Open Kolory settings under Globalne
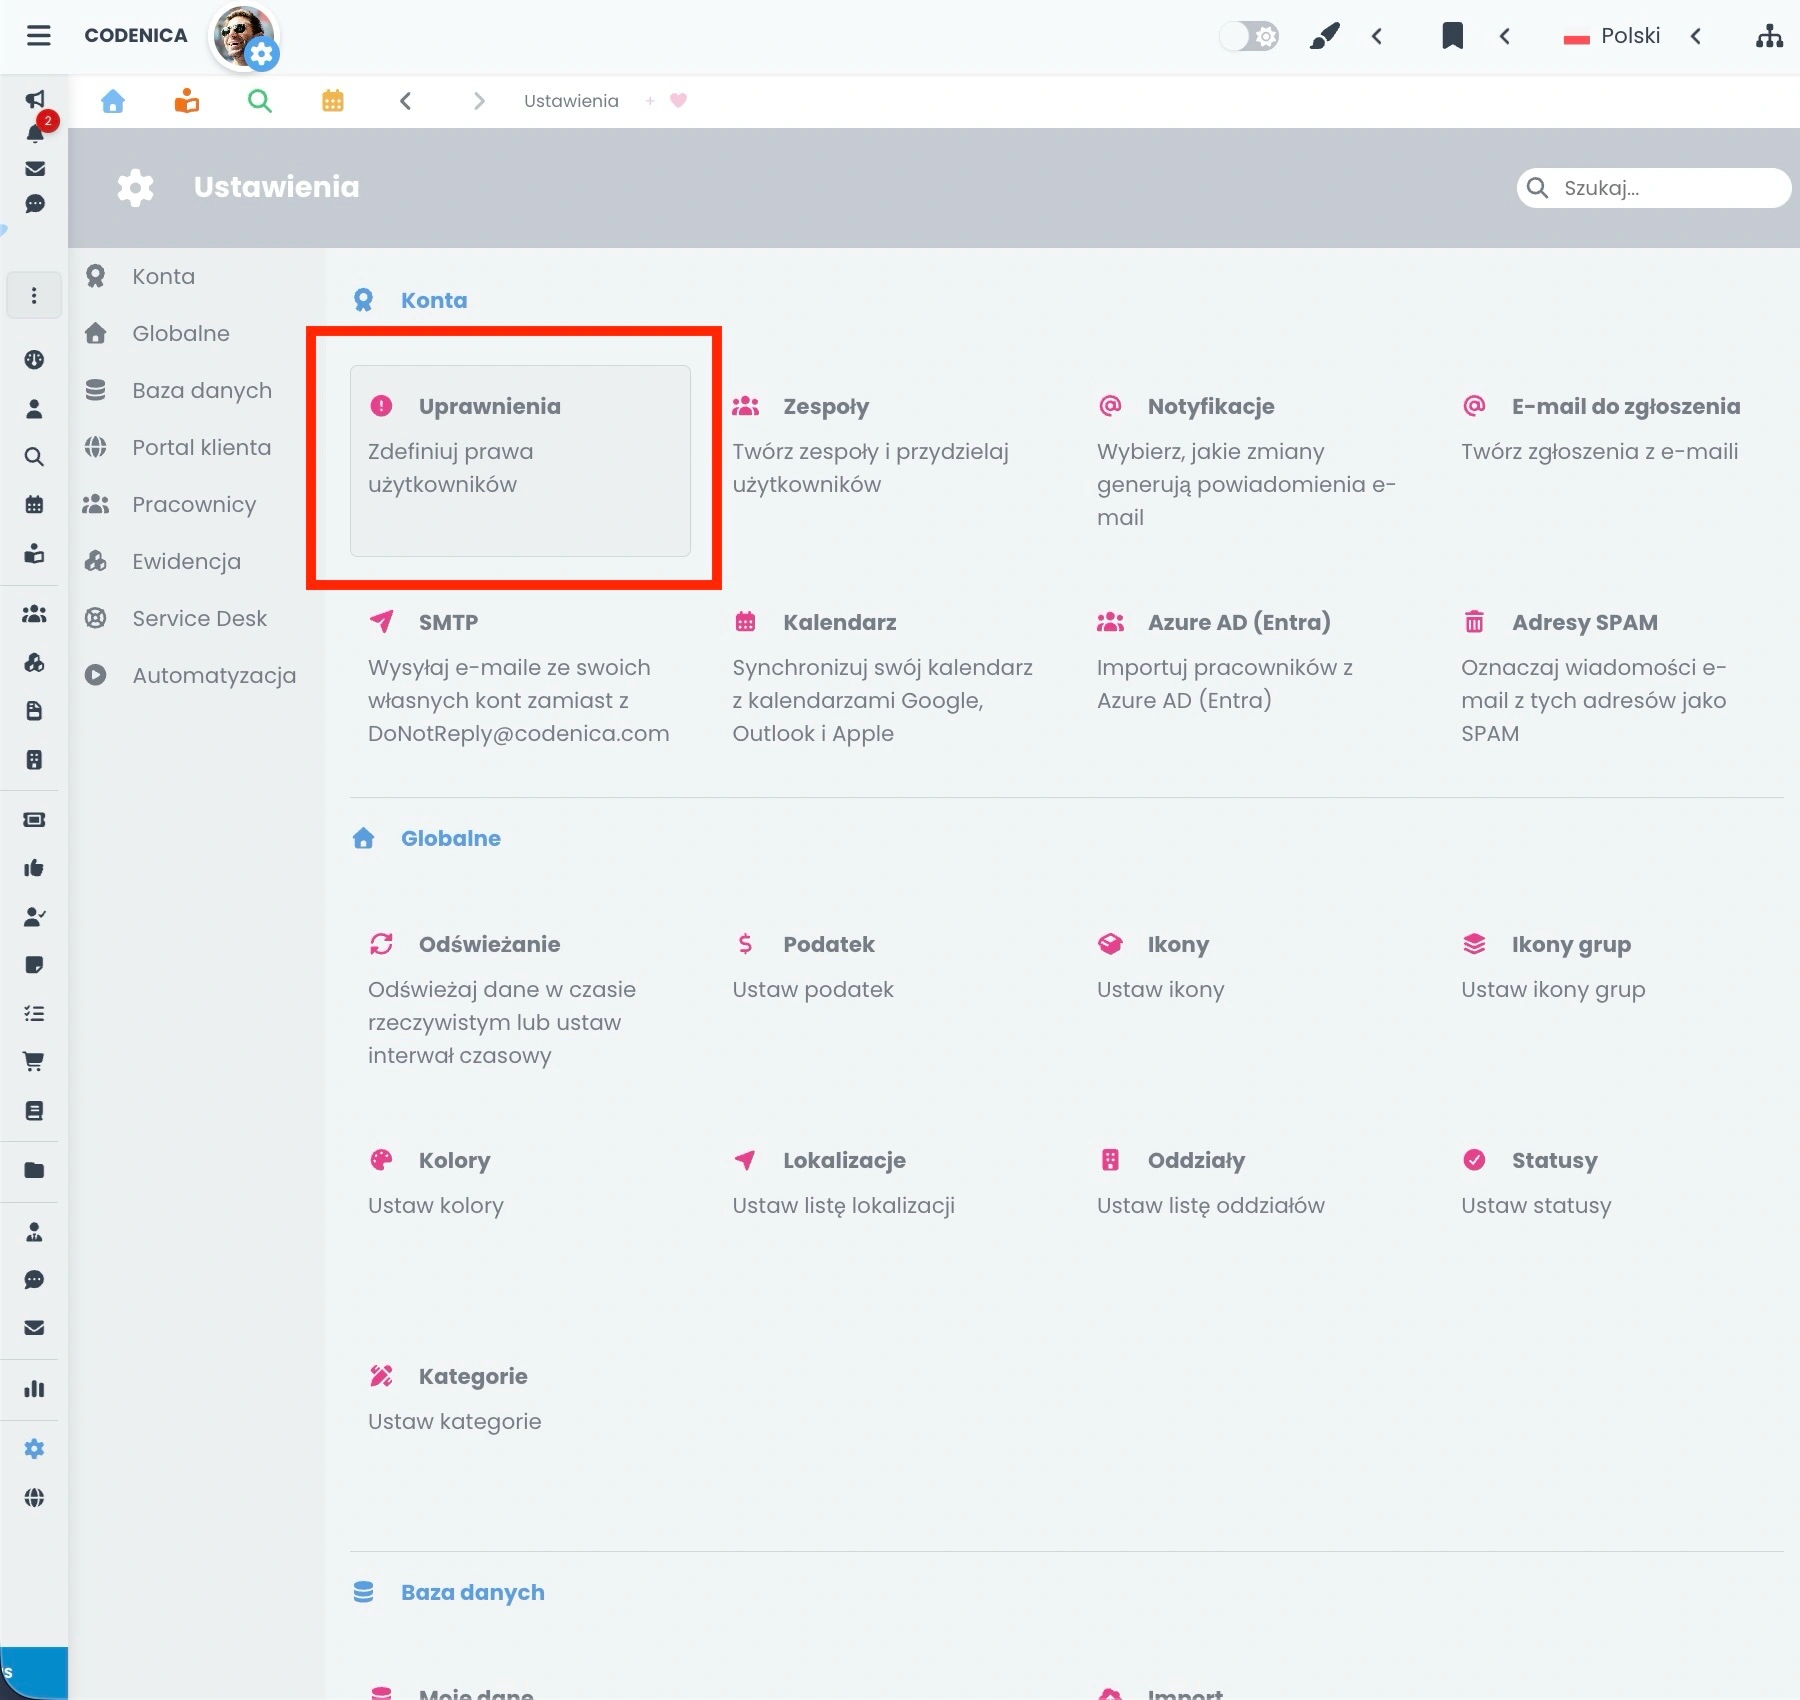The height and width of the screenshot is (1700, 1800). 453,1160
